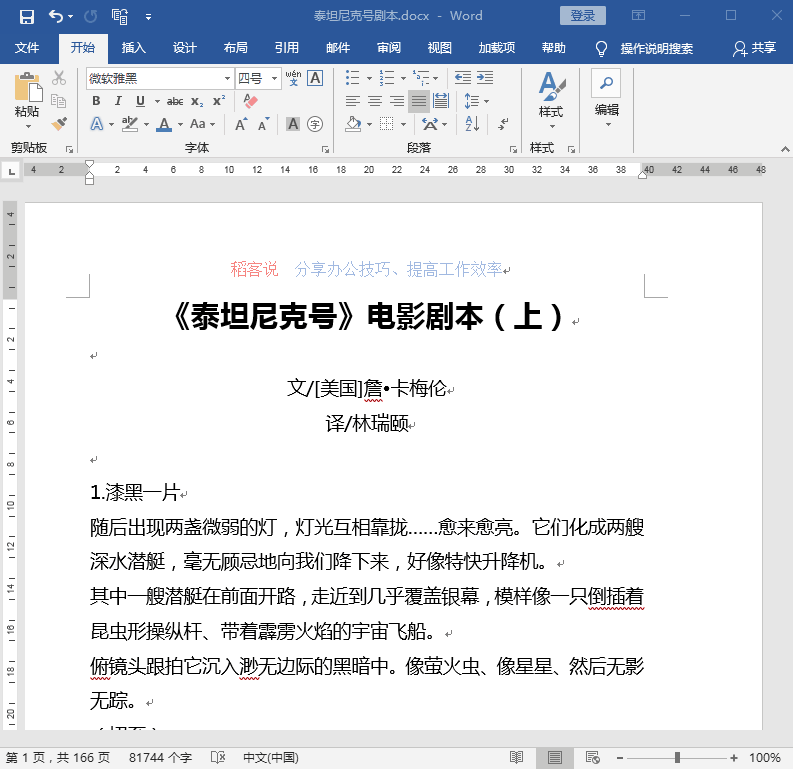Increase paragraph indent
Image resolution: width=793 pixels, height=769 pixels.
(485, 77)
